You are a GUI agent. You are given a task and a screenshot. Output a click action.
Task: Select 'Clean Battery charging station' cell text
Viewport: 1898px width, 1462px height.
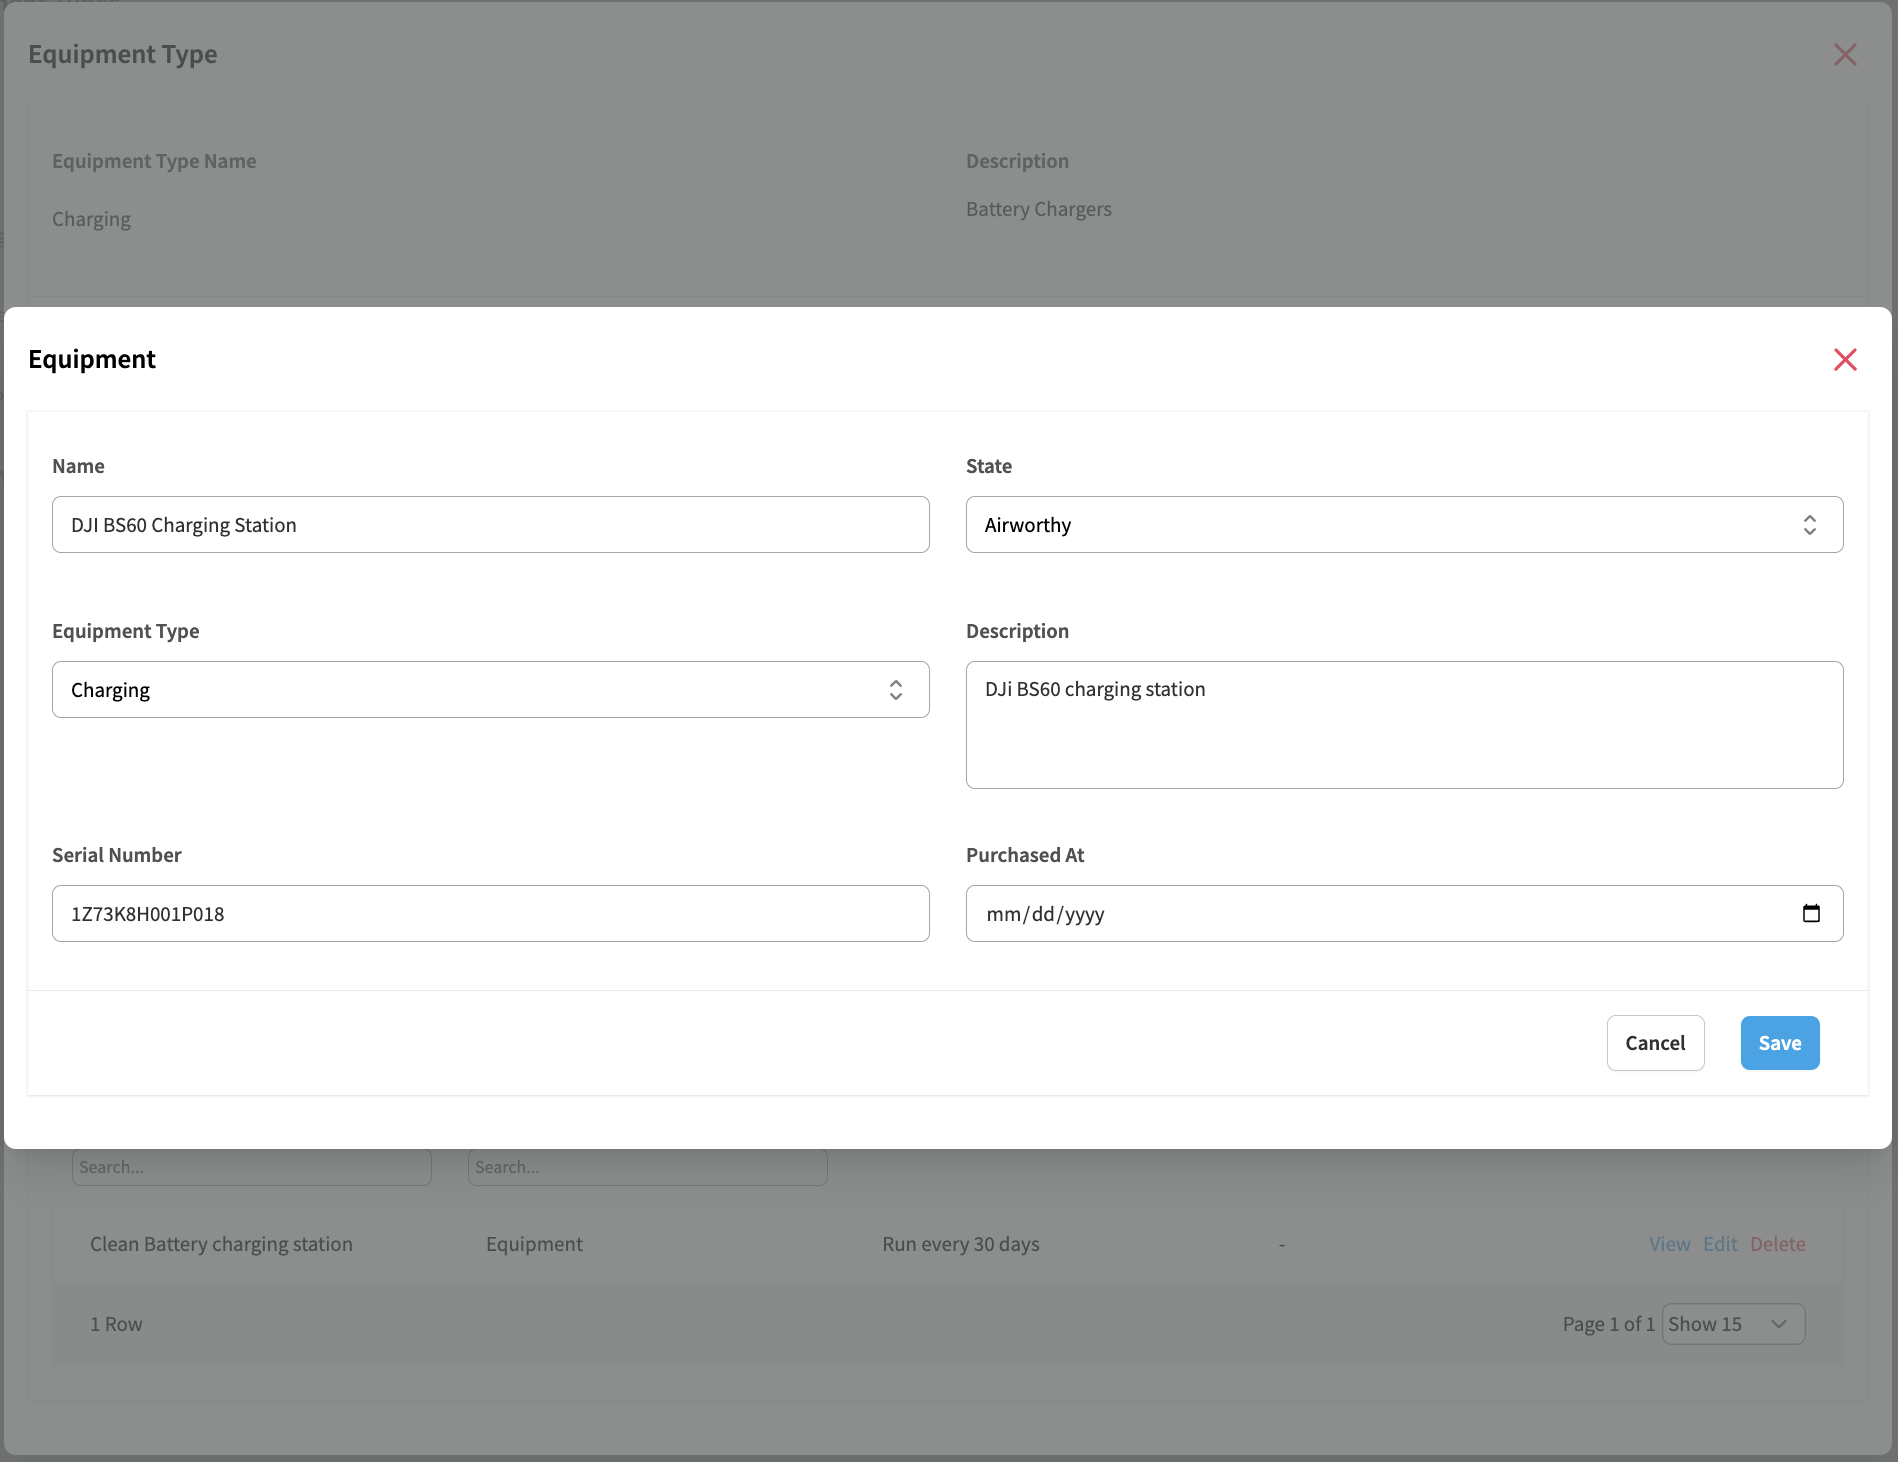(221, 1244)
